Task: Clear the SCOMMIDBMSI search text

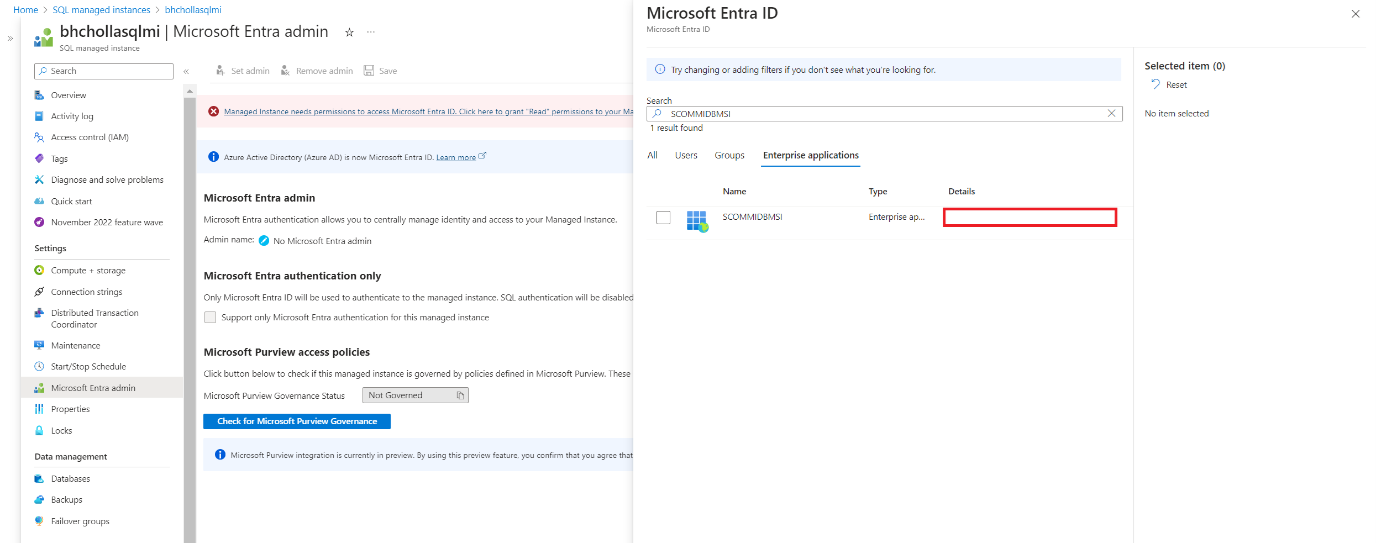Action: click(1111, 114)
